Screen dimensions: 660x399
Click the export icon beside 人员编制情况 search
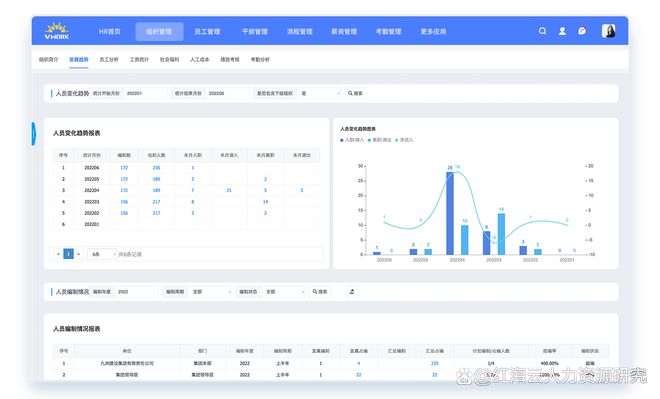tap(352, 291)
